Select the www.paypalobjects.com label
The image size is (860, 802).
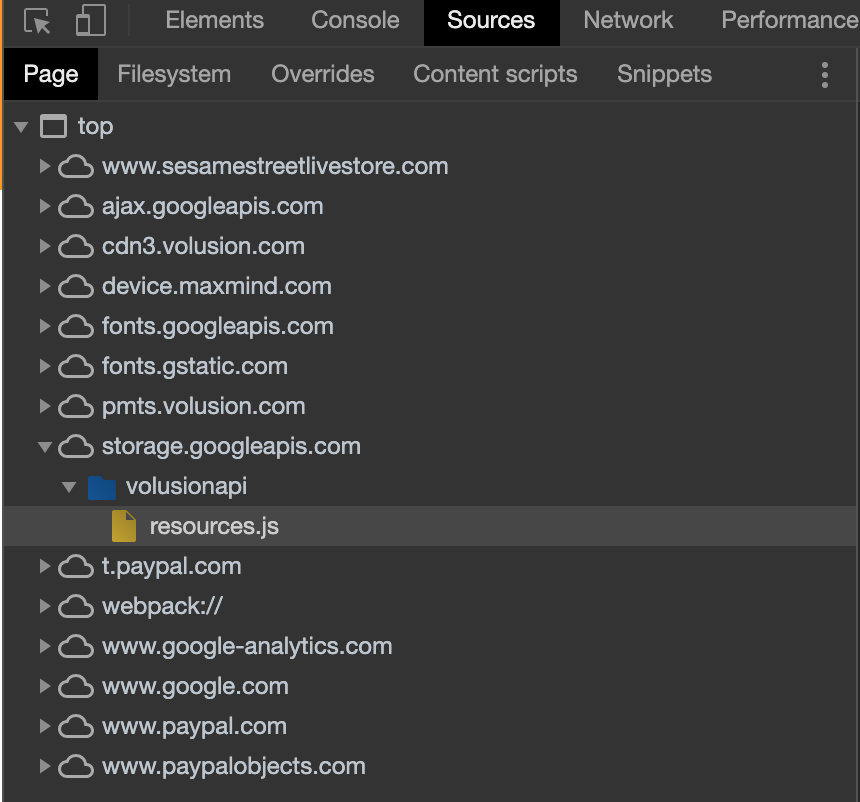pyautogui.click(x=234, y=767)
